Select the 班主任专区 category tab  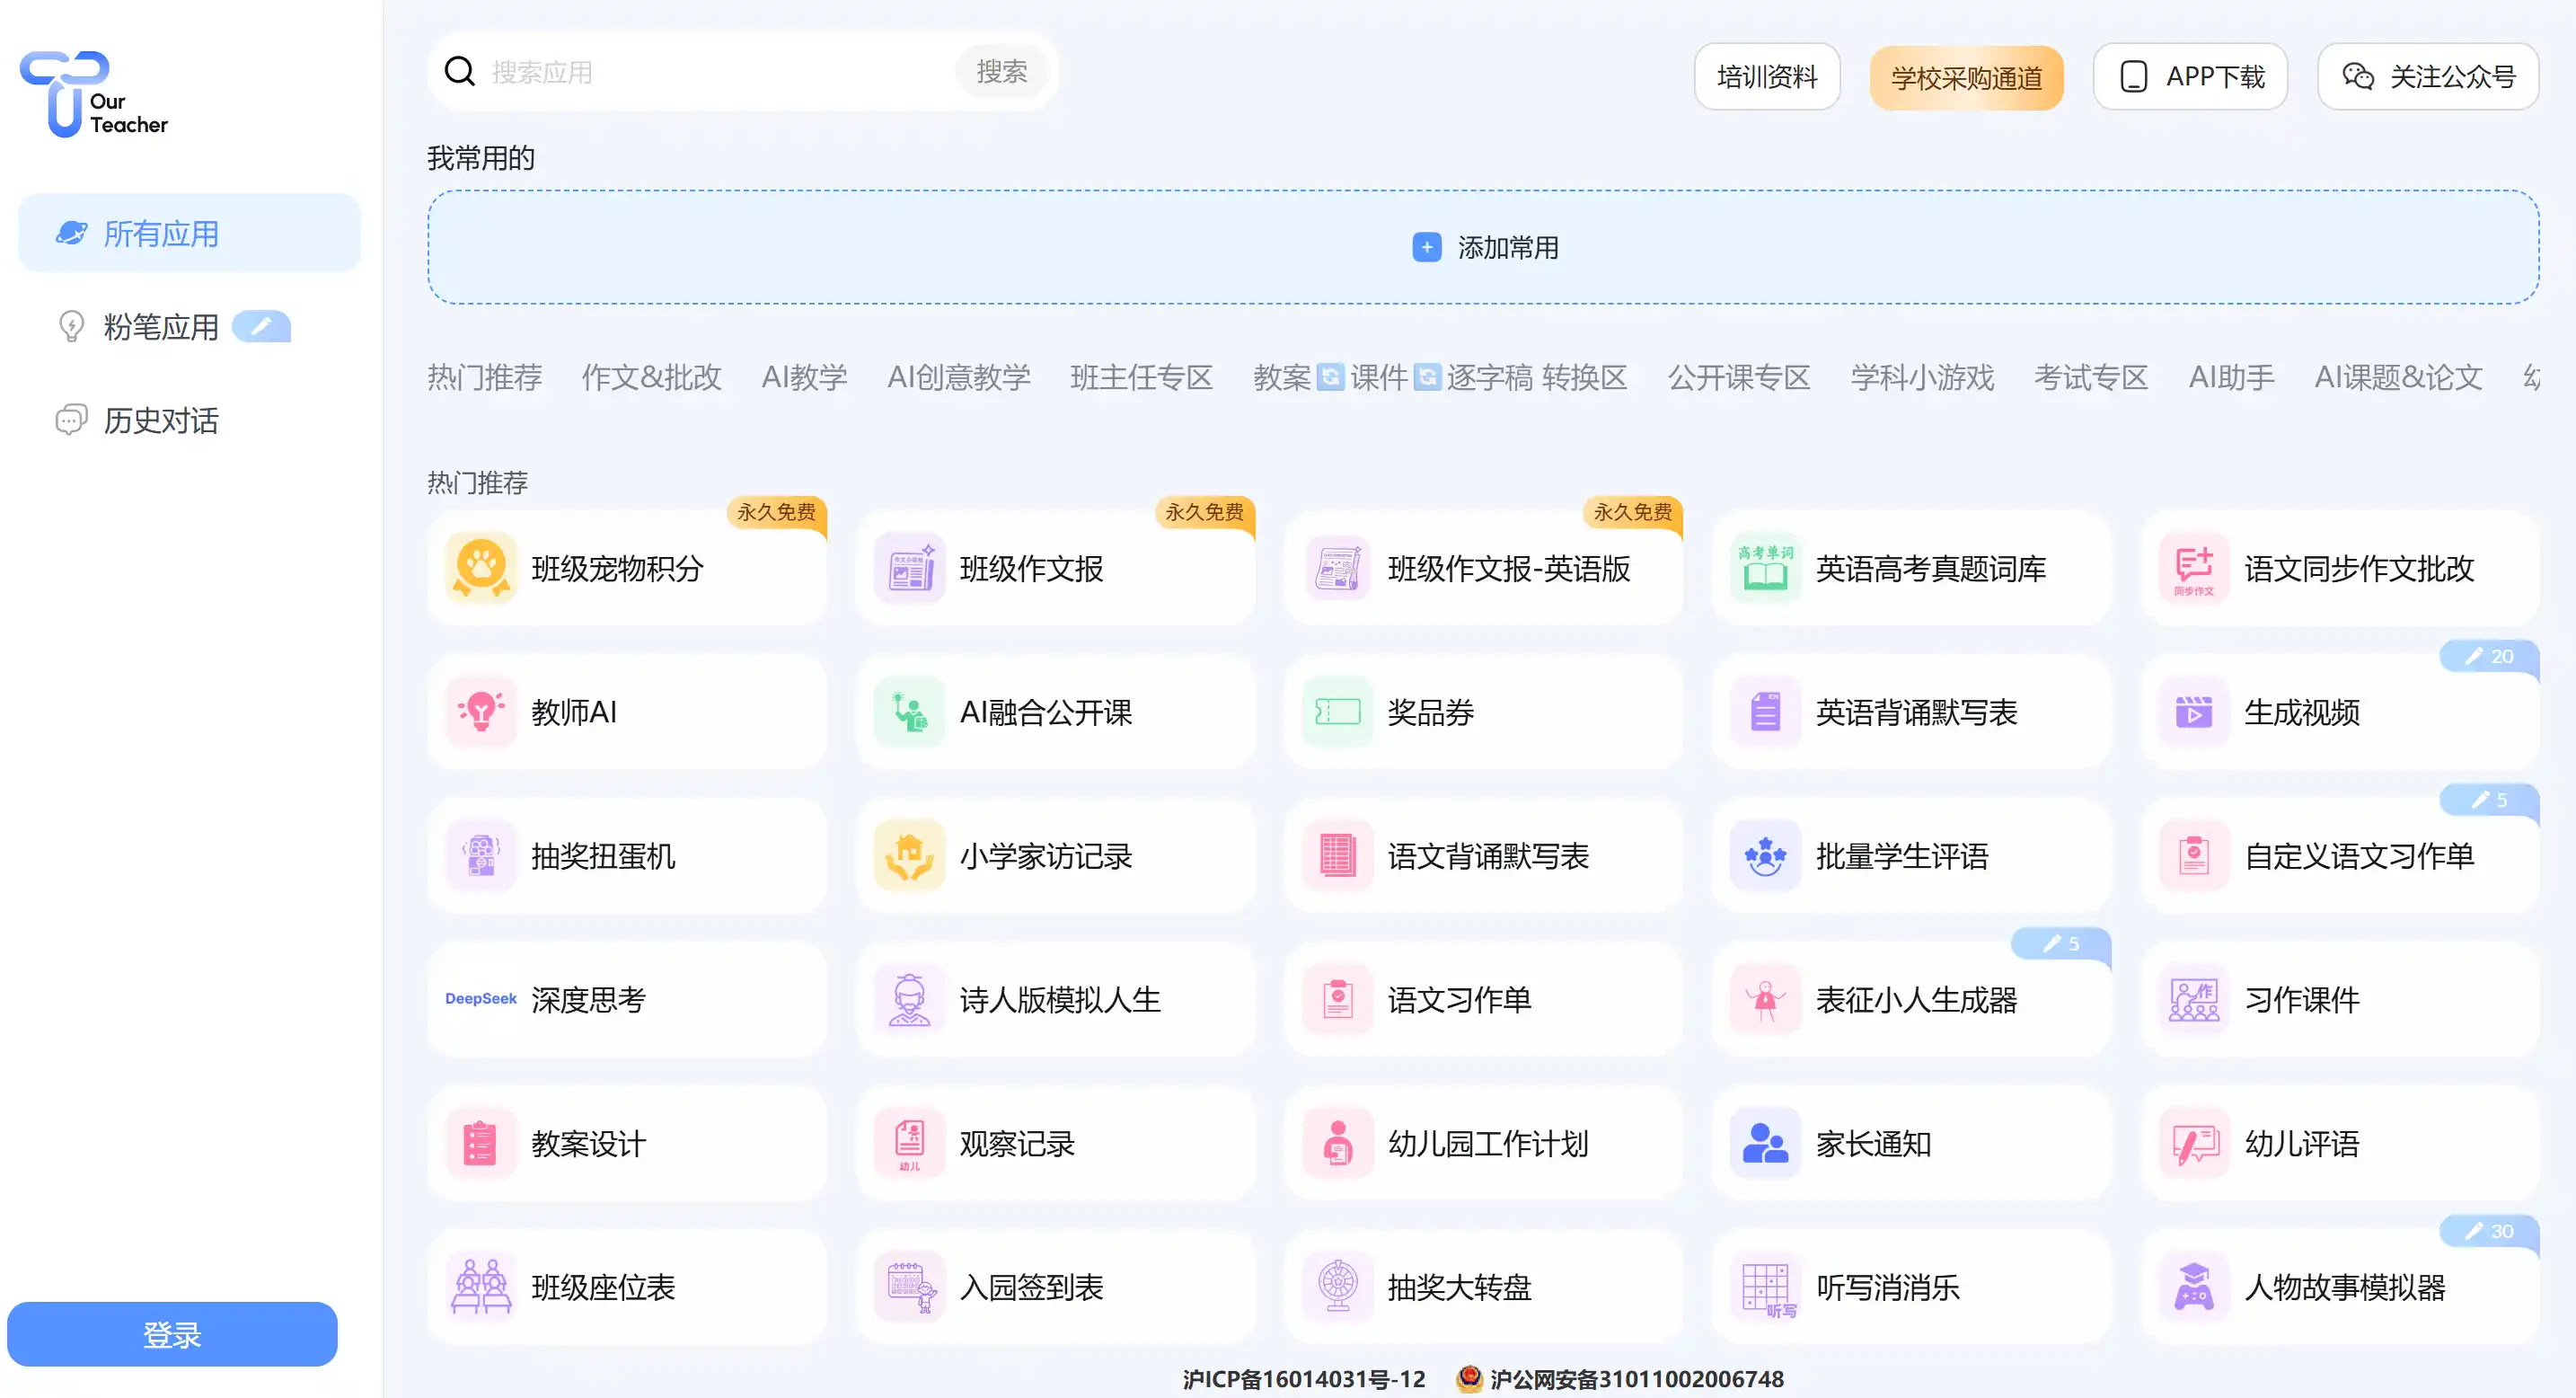click(1141, 377)
